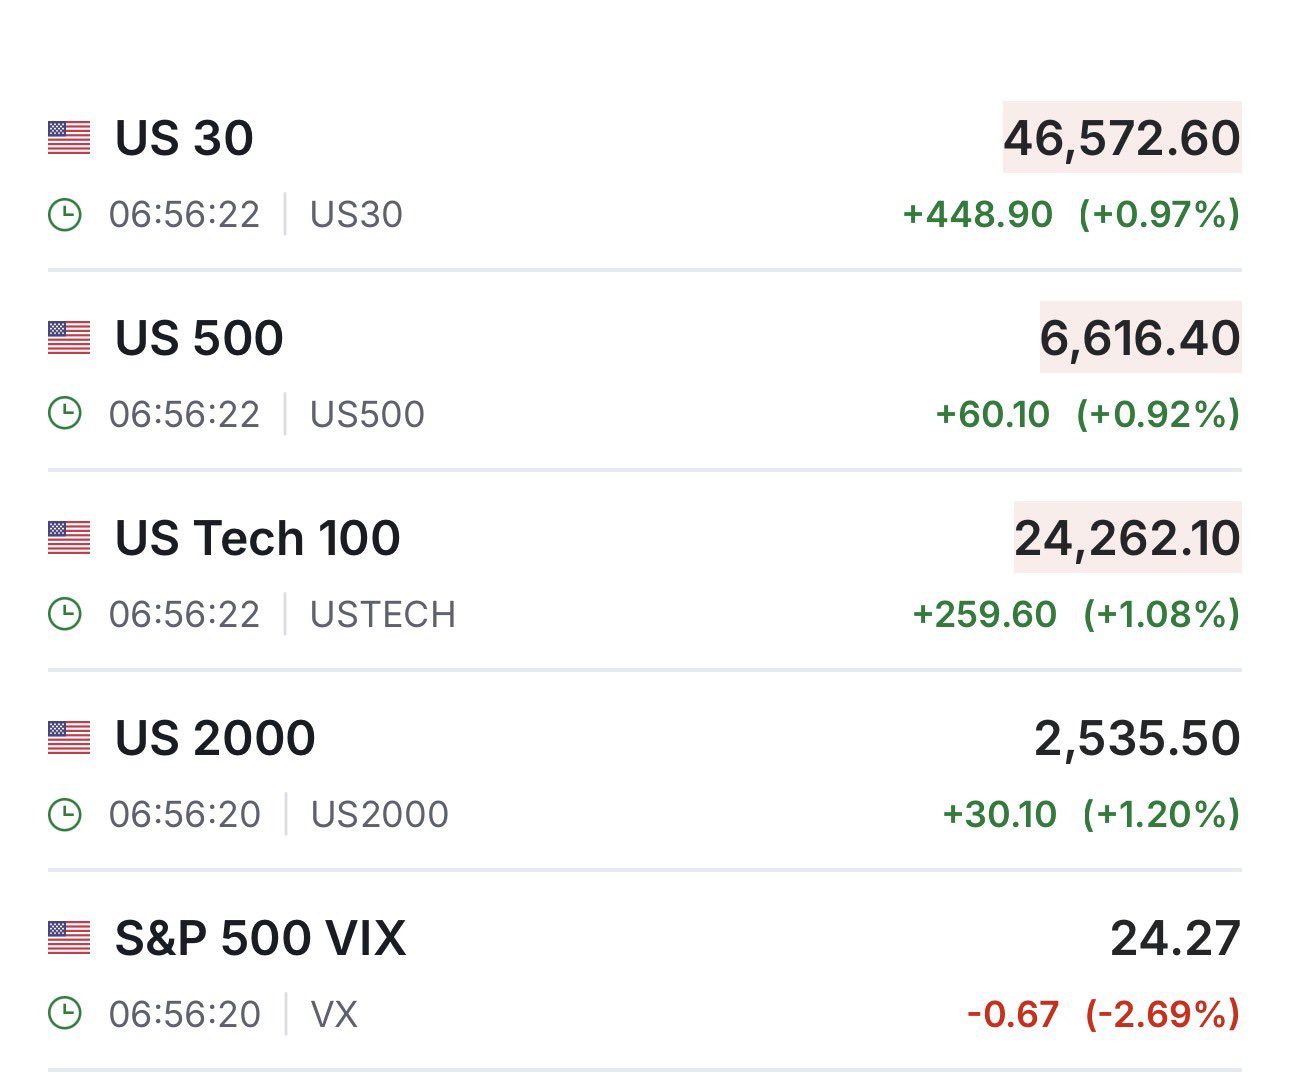Image resolution: width=1290 pixels, height=1076 pixels.
Task: Click the clock icon in US 500 row
Action: click(x=65, y=414)
